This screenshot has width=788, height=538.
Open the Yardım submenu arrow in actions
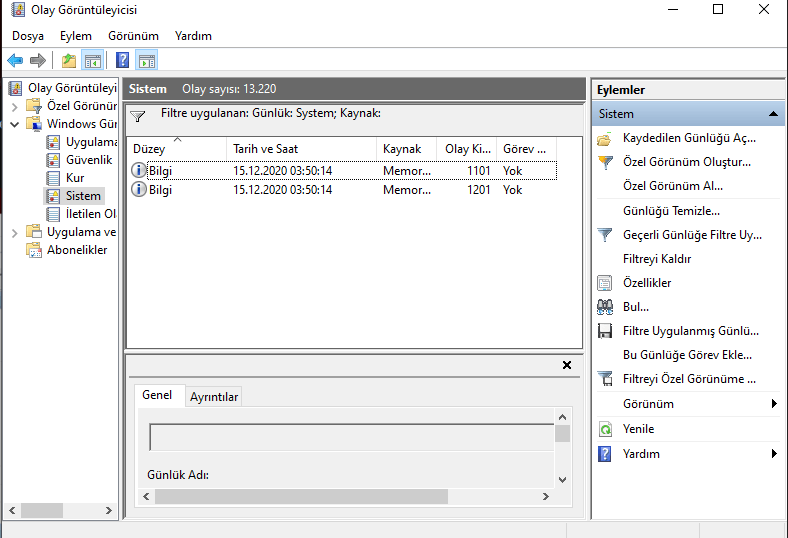[x=774, y=454]
